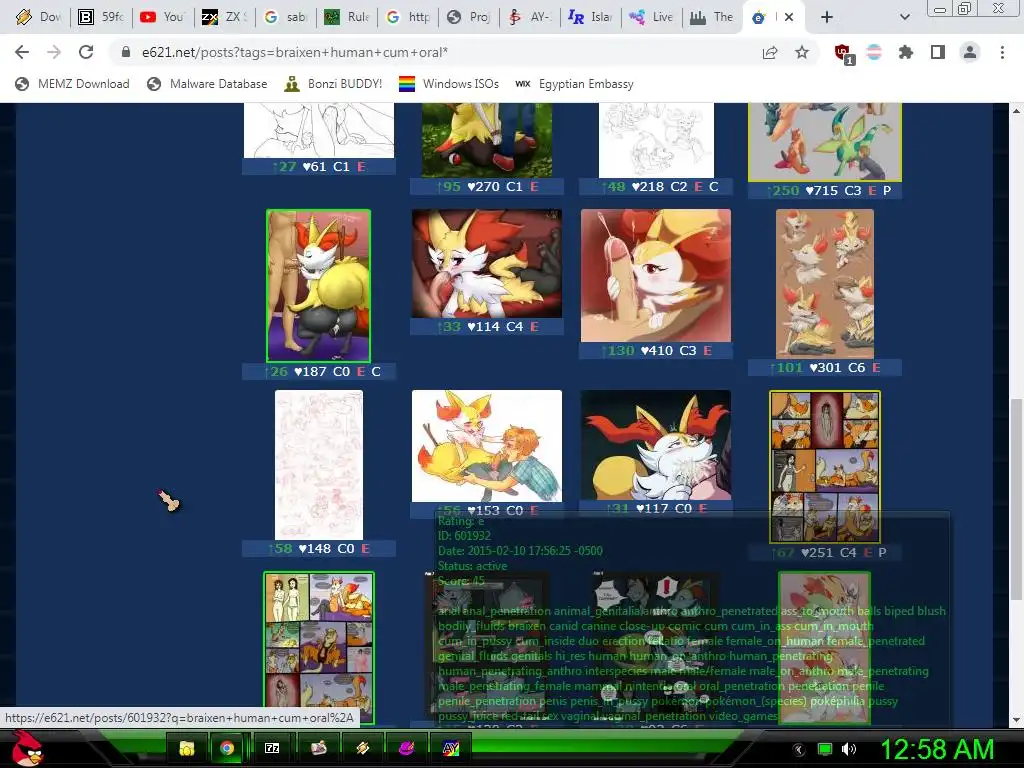1024x768 pixels.
Task: Open the MEMZ Download bookmark
Action: [x=72, y=84]
